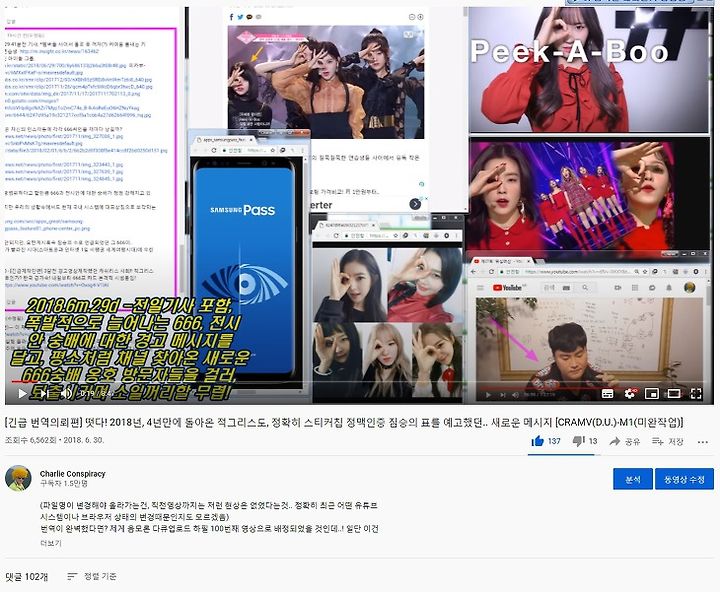
Task: Click the 댓글 102개 comments count
Action: (27, 576)
